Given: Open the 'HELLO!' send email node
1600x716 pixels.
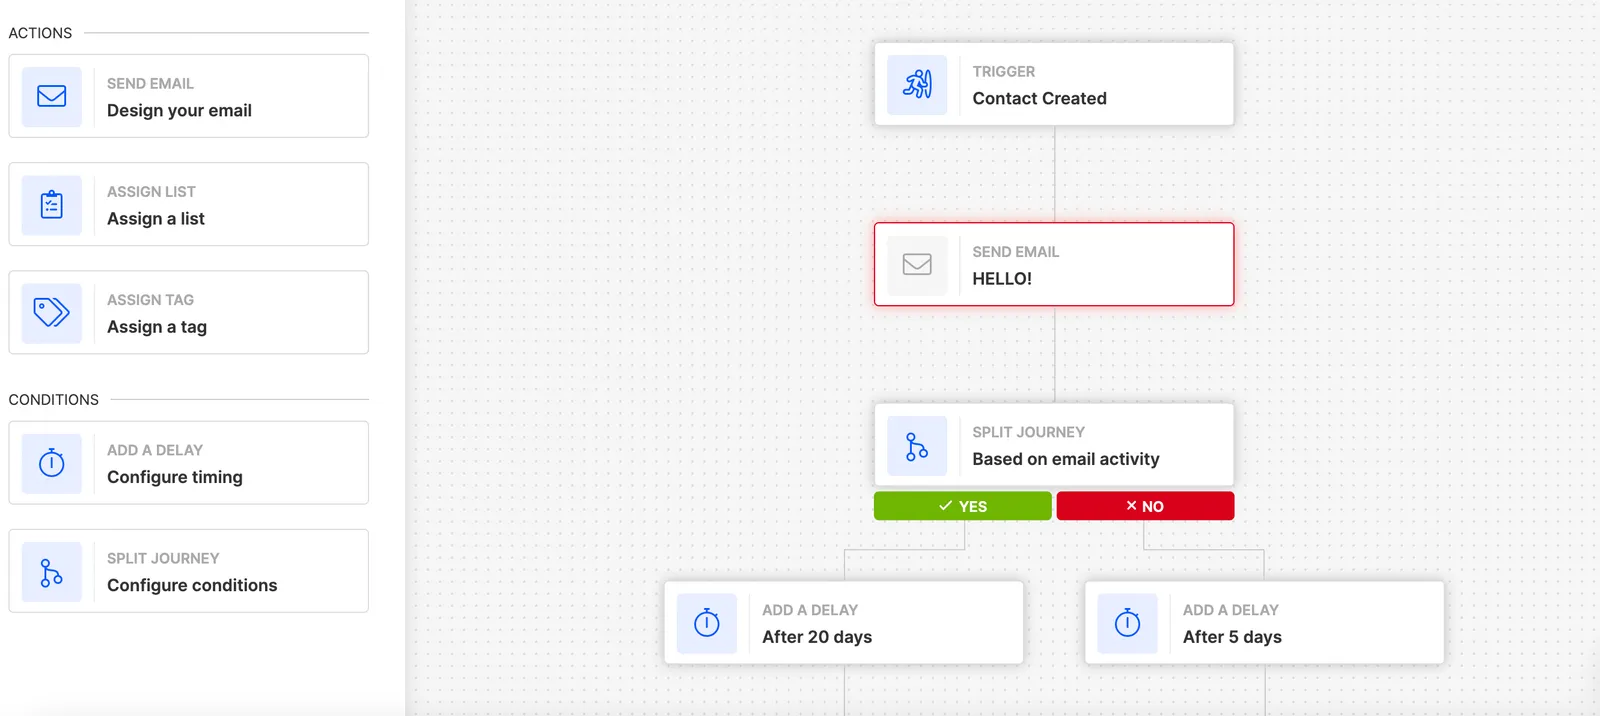Looking at the screenshot, I should 1054,264.
